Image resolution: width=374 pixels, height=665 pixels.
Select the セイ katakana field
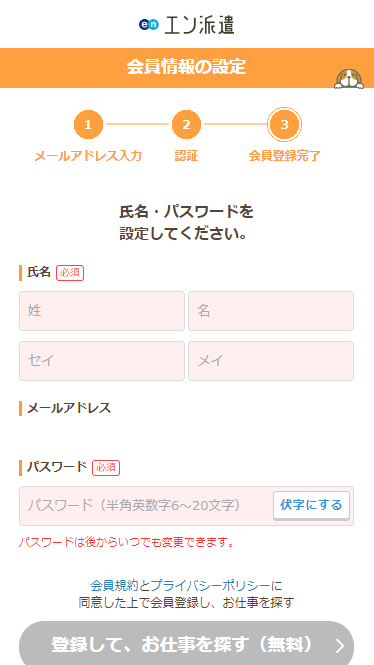tap(102, 361)
